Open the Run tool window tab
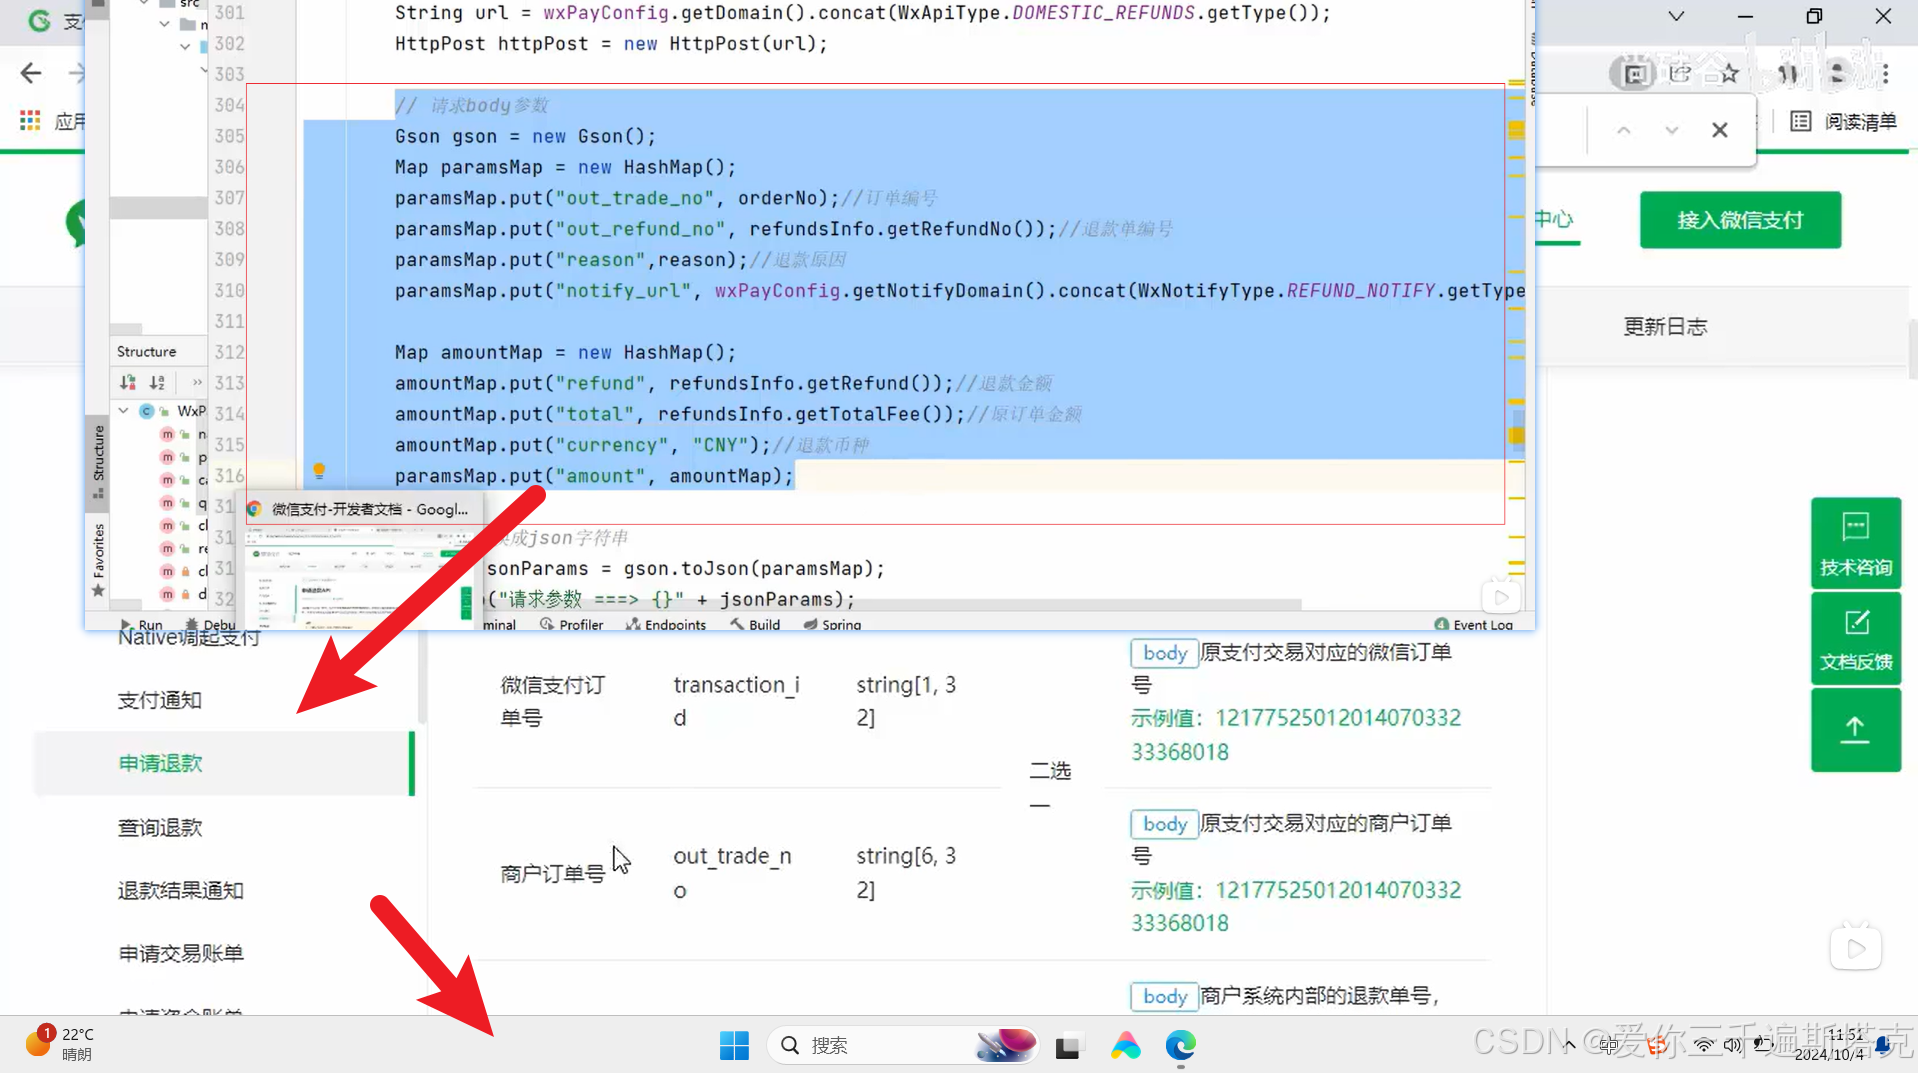 click(141, 624)
